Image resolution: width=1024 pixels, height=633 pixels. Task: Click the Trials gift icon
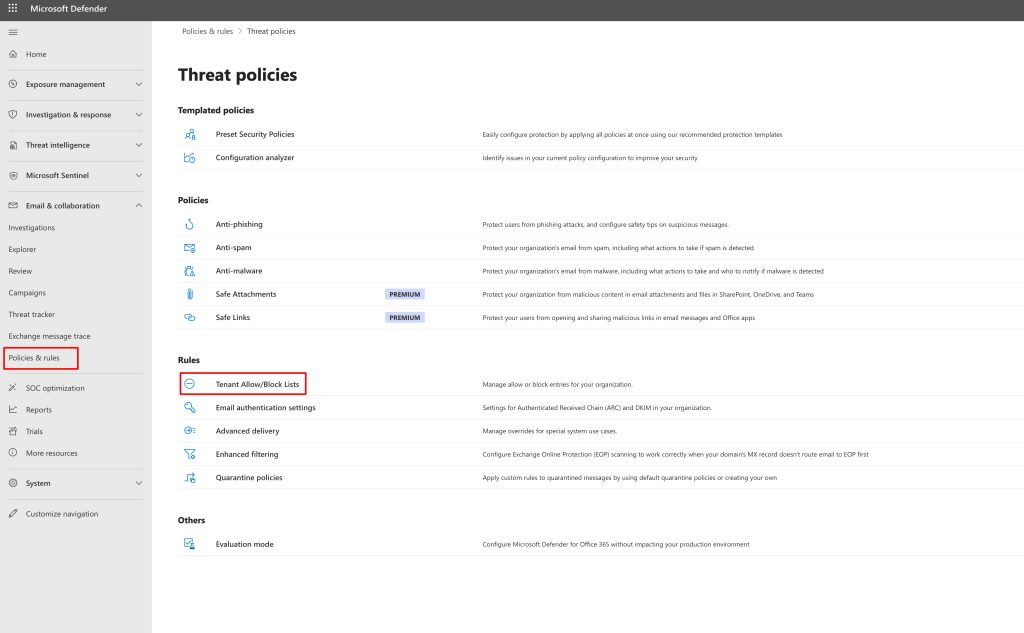coord(13,431)
